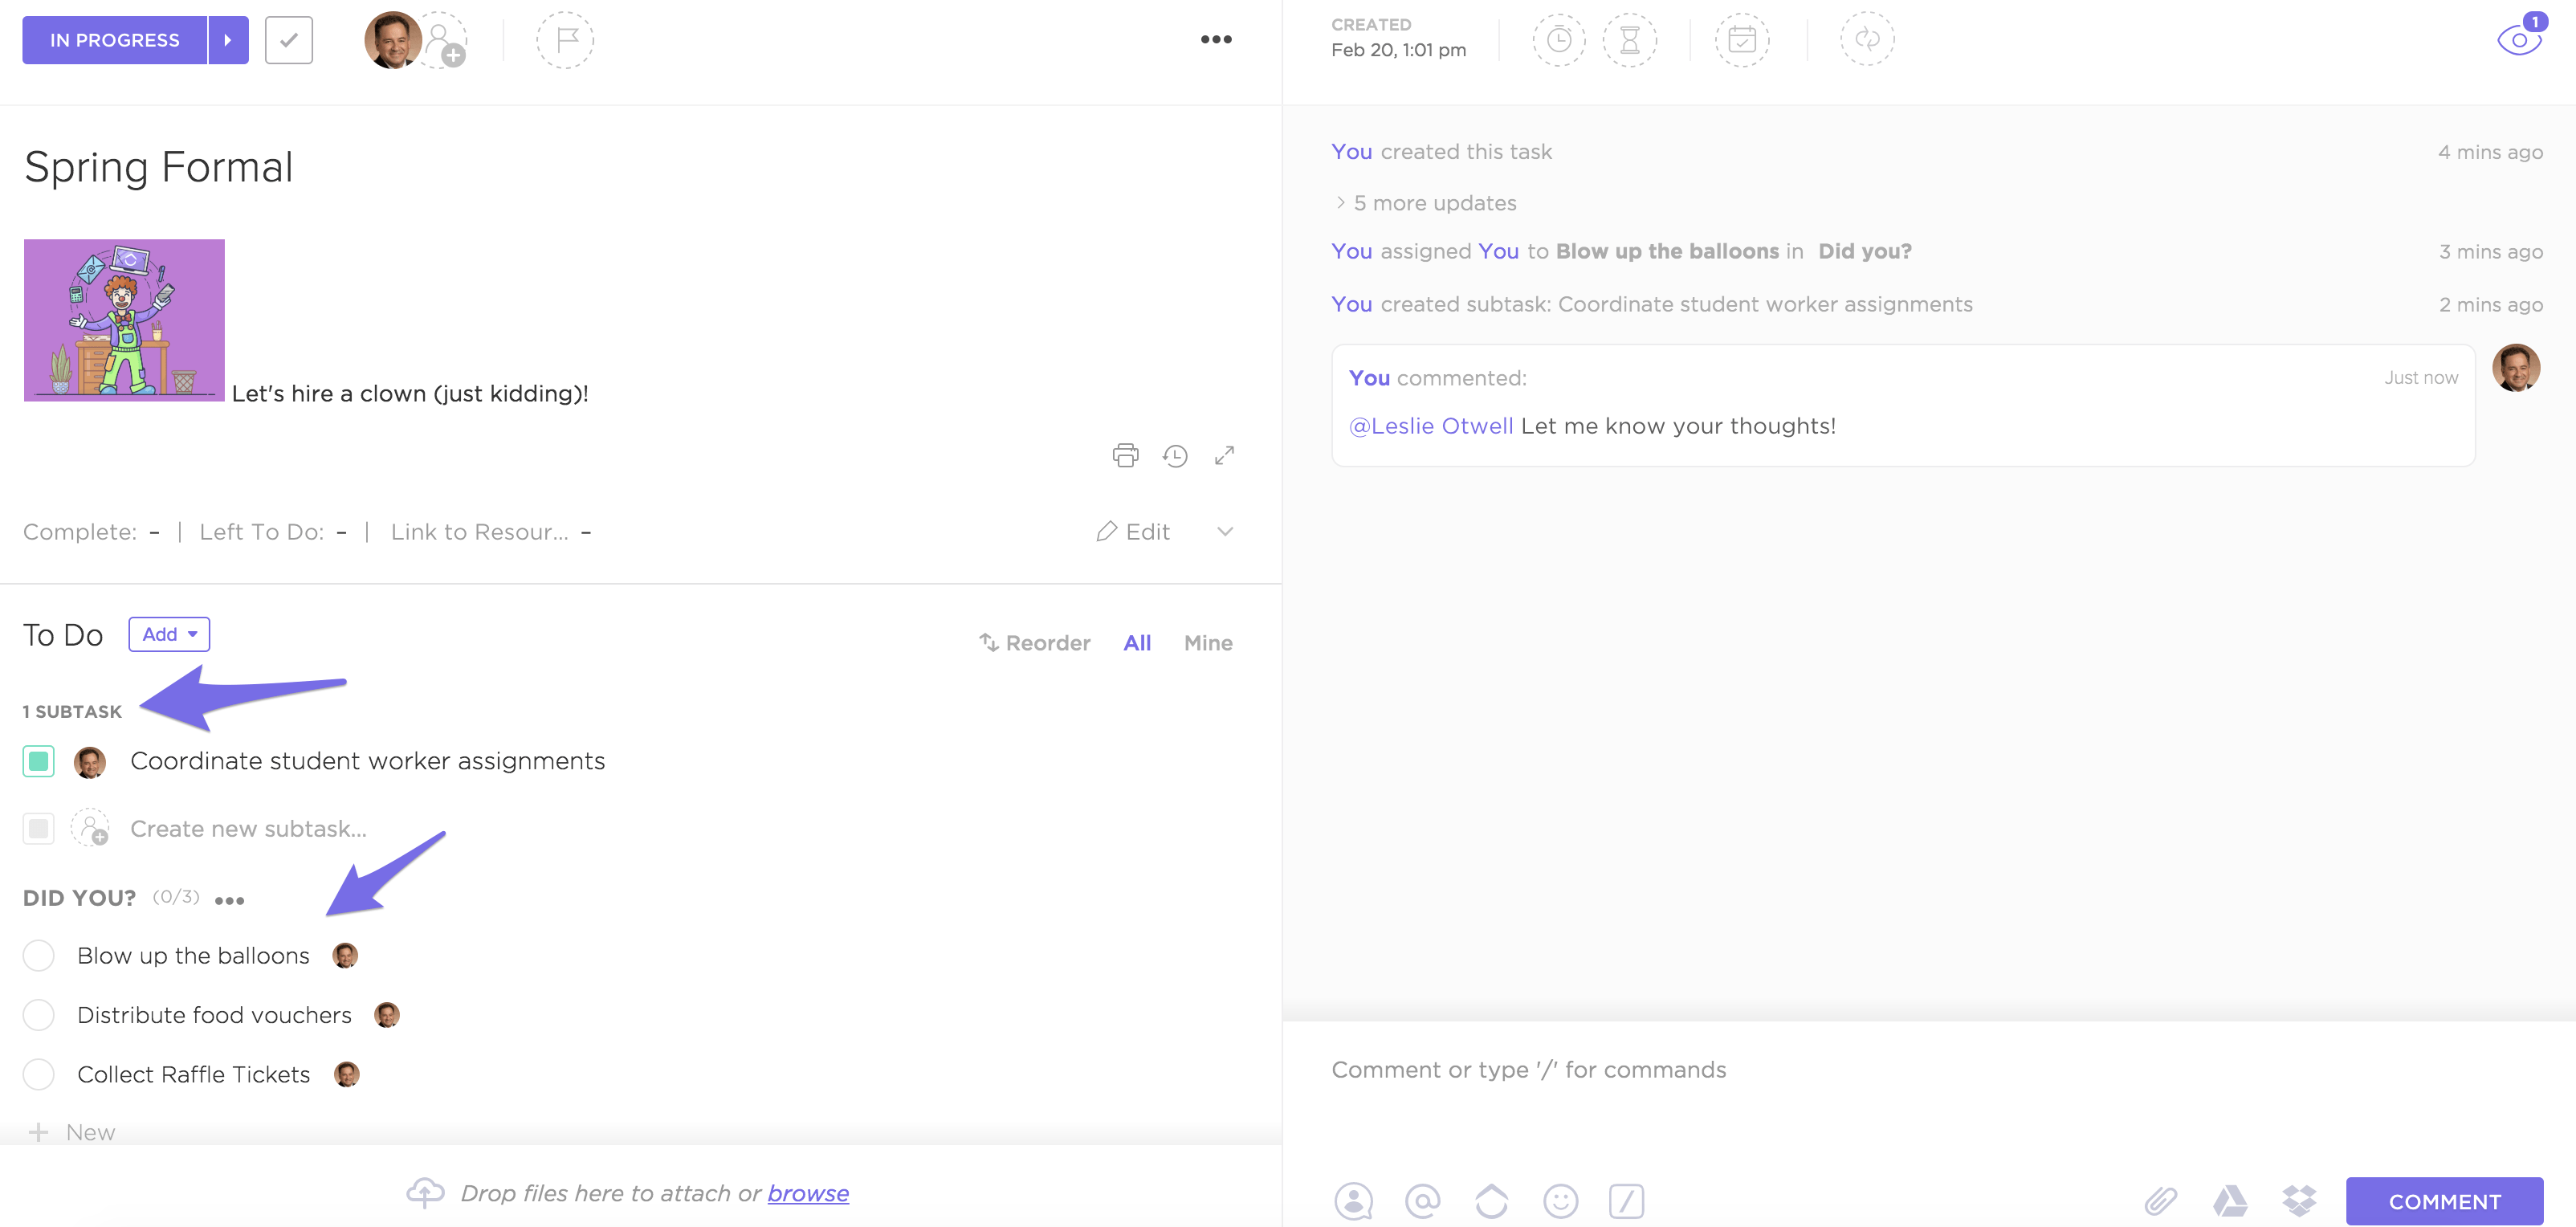
Task: Expand description to full screen
Action: pos(1224,455)
